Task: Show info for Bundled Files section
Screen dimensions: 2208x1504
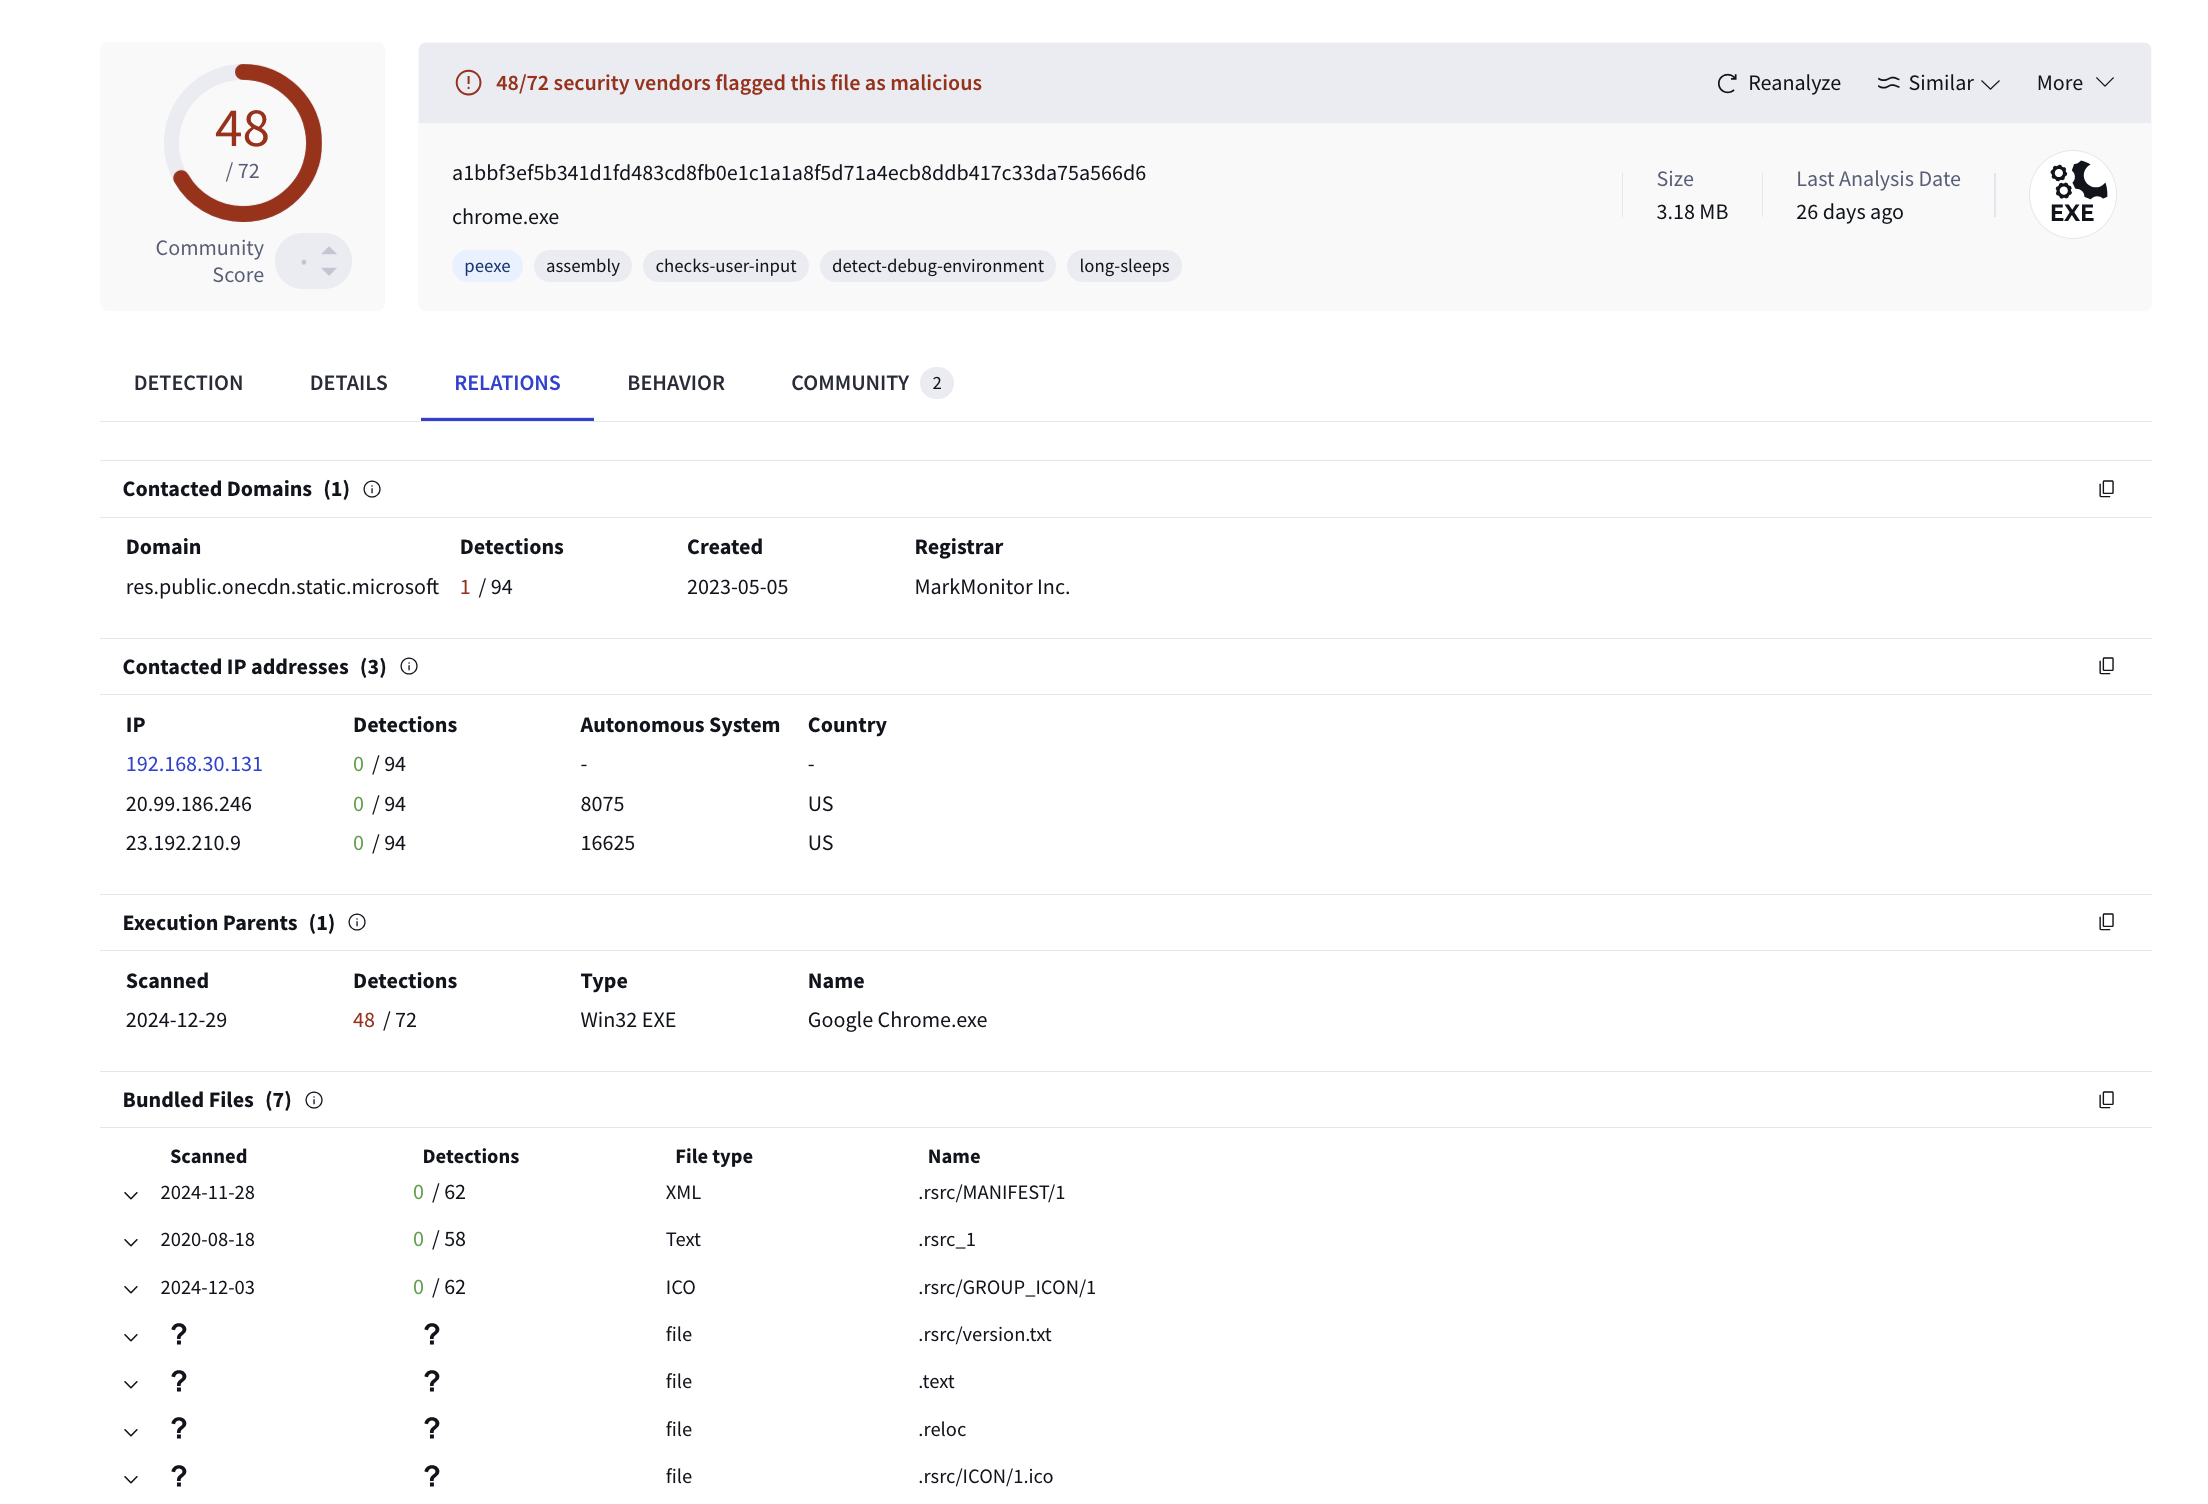Action: [x=314, y=1100]
